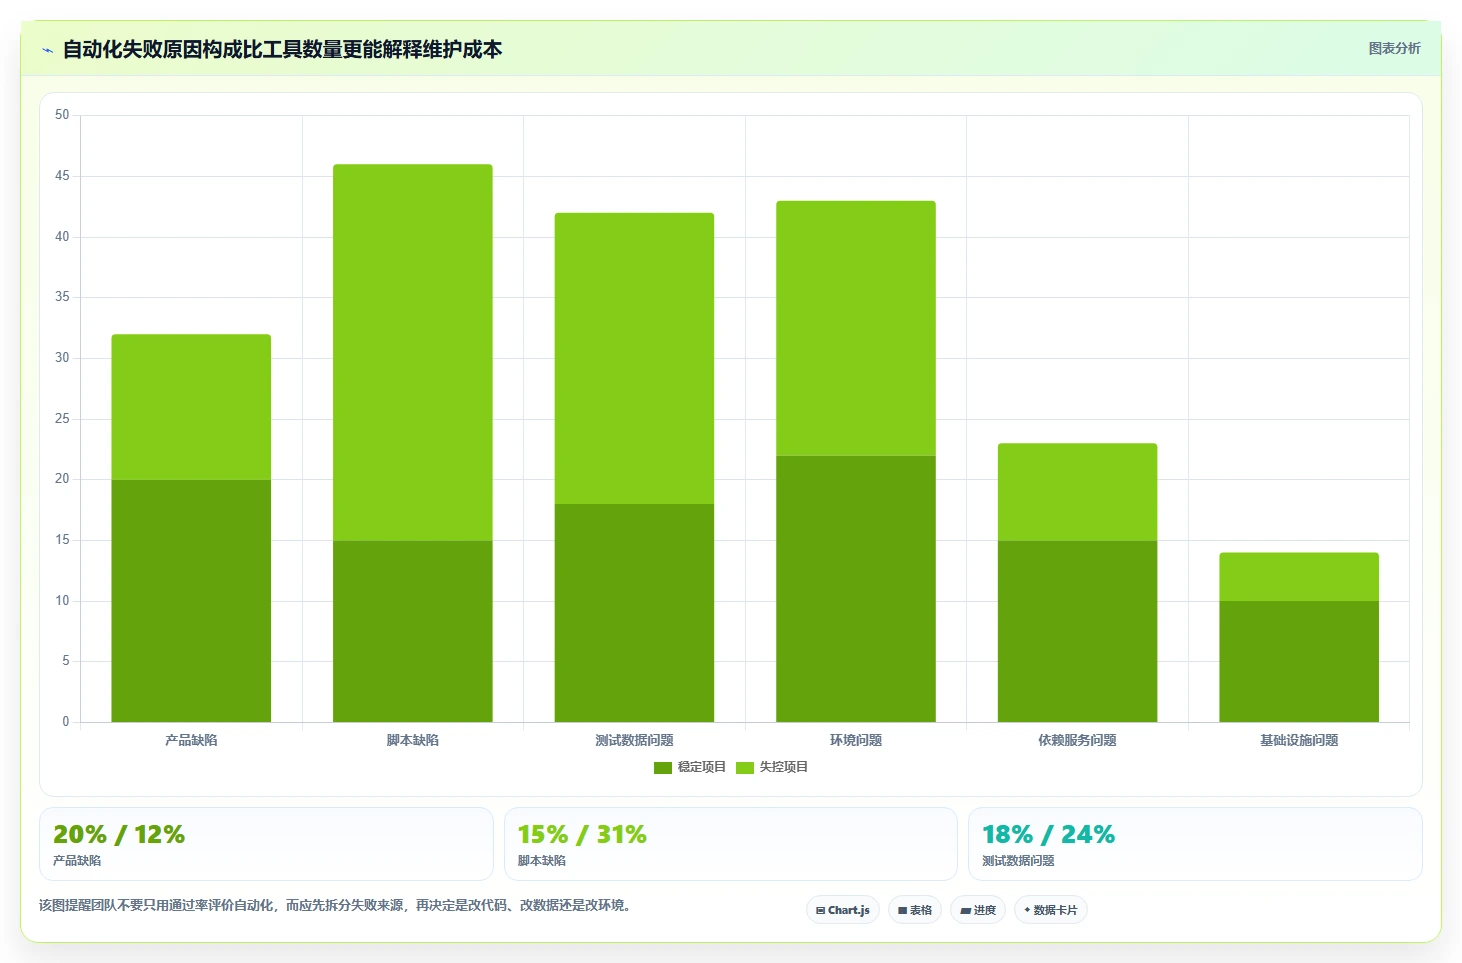Click the light green 失控项目 legend swatch
This screenshot has height=963, width=1462.
click(x=745, y=768)
